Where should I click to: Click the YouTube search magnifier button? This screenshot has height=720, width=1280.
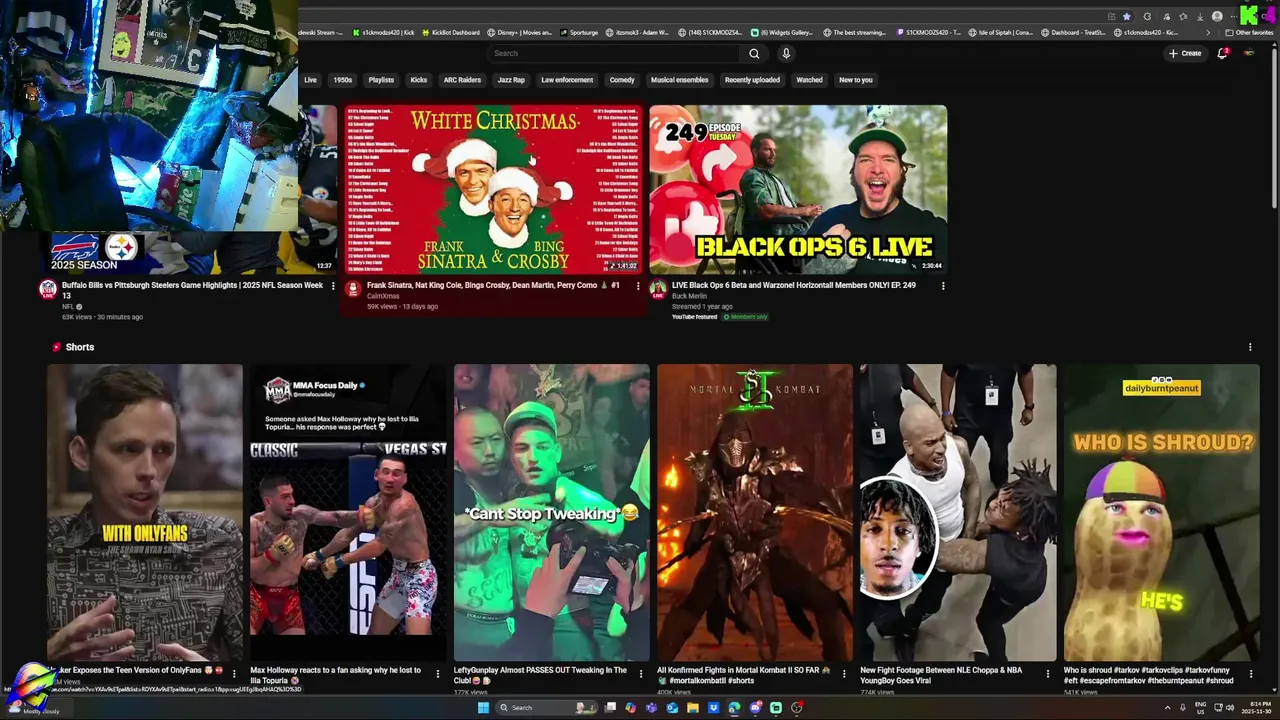point(754,53)
